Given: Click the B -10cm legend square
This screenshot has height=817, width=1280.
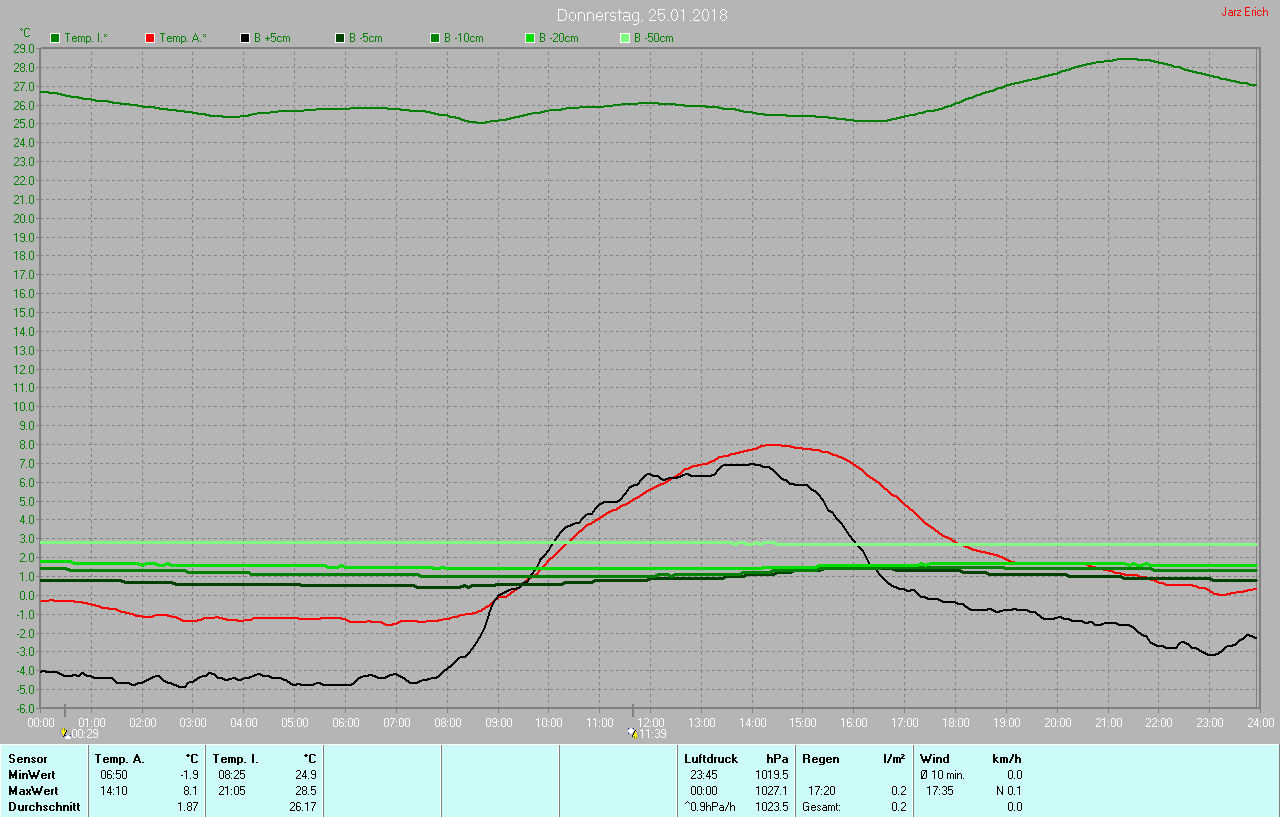Looking at the screenshot, I should [x=435, y=38].
